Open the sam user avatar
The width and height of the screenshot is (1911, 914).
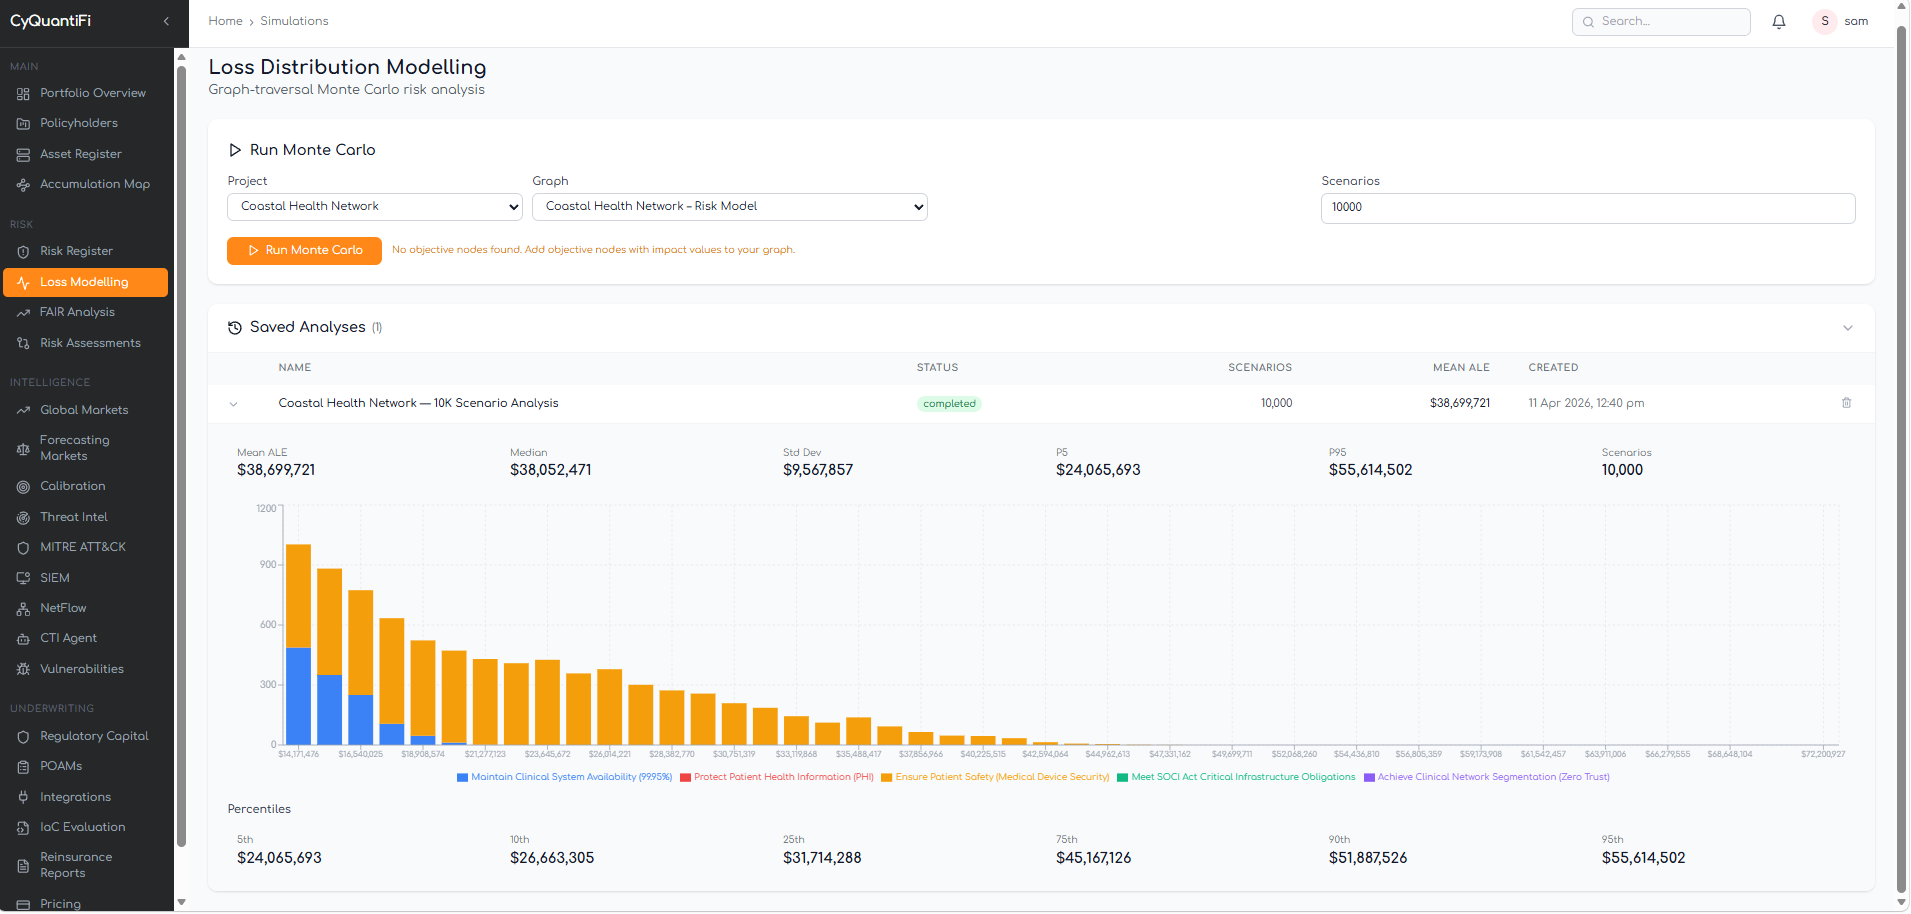(x=1824, y=21)
